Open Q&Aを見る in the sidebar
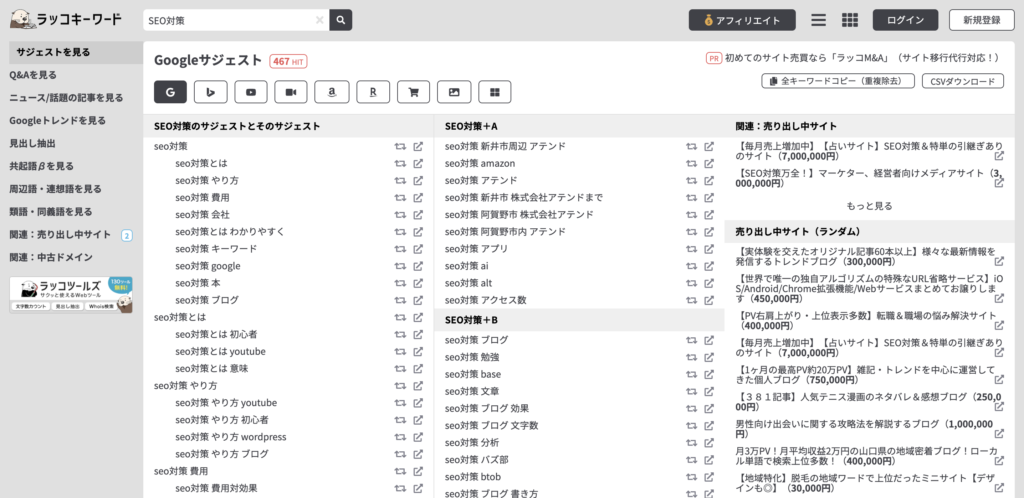 click(33, 75)
